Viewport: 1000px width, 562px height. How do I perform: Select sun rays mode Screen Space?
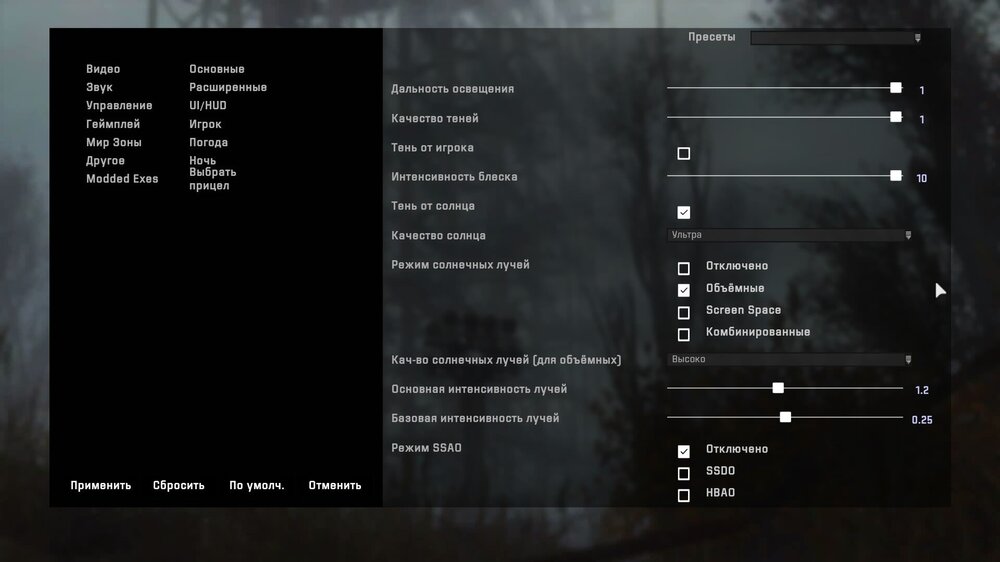pos(684,313)
